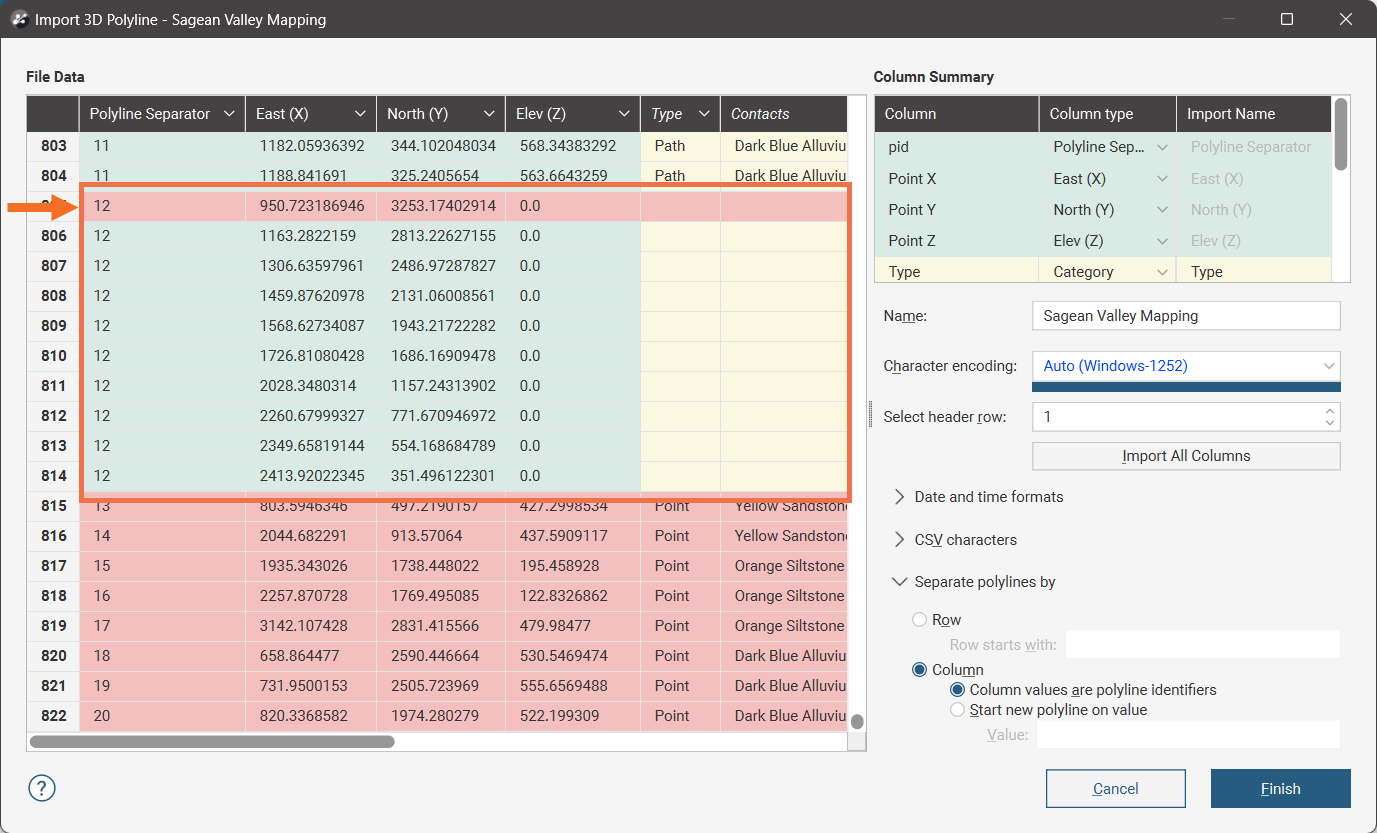1377x833 pixels.
Task: Open the Character encoding dropdown
Action: pyautogui.click(x=1185, y=366)
